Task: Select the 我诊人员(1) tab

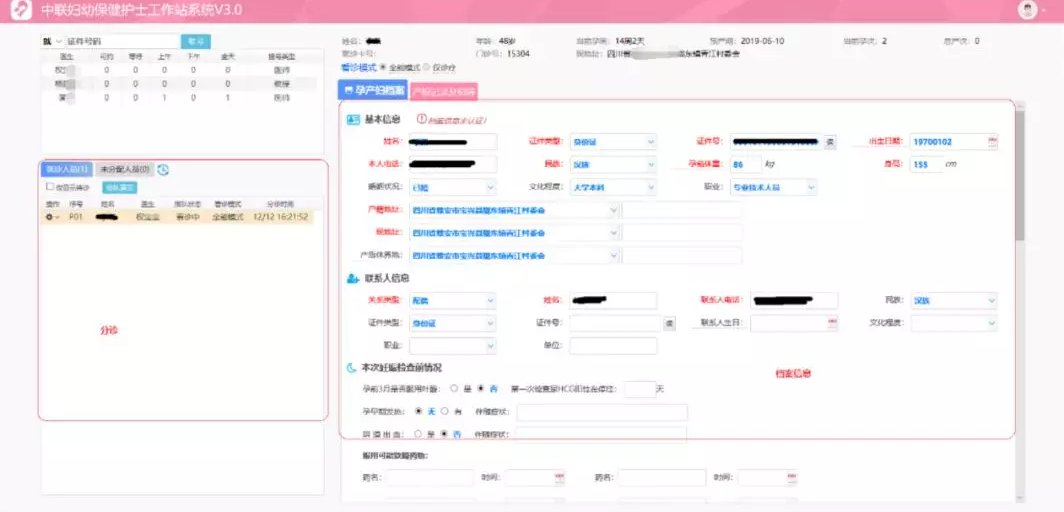Action: (66, 170)
